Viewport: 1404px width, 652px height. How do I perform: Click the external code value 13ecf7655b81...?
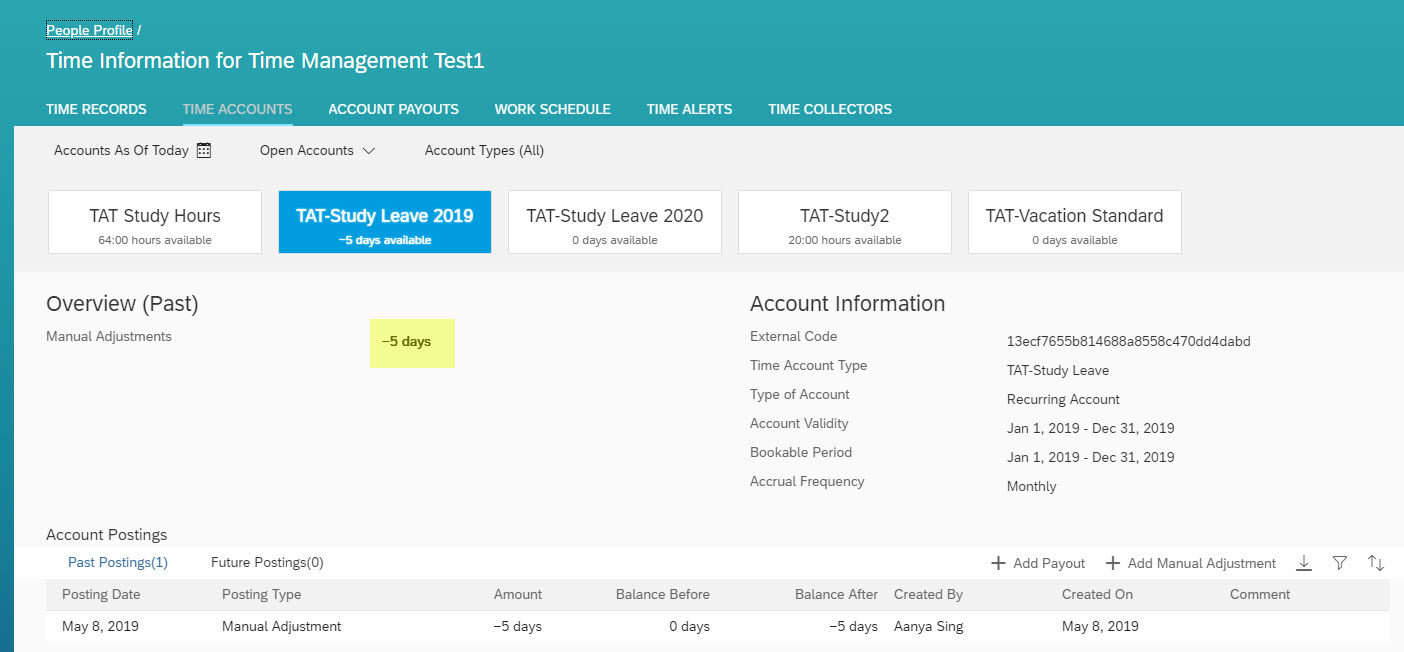(1128, 341)
